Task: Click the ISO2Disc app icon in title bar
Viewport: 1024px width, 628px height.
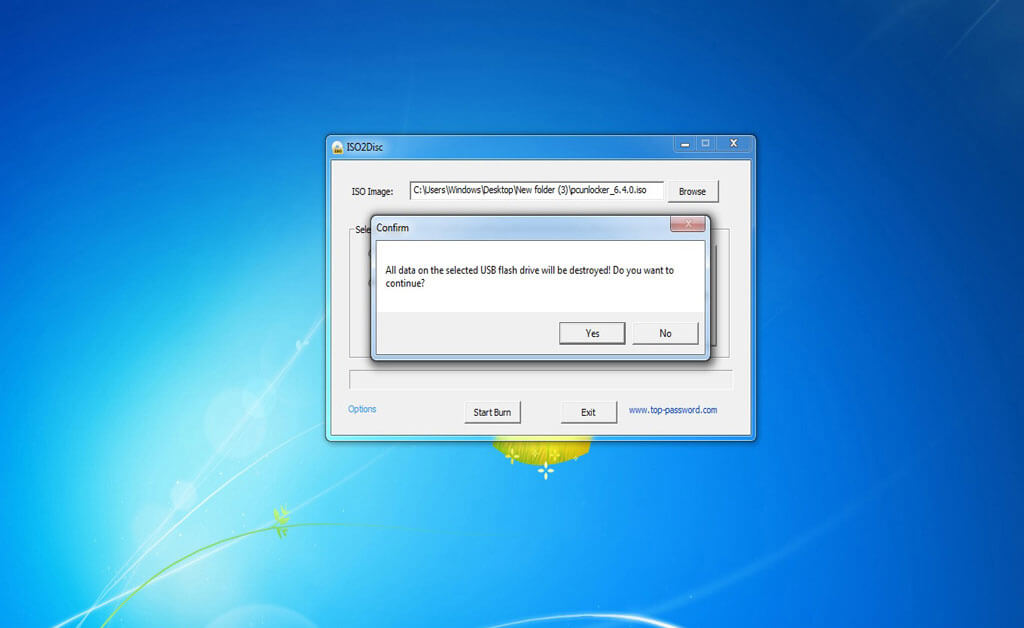Action: [x=338, y=147]
